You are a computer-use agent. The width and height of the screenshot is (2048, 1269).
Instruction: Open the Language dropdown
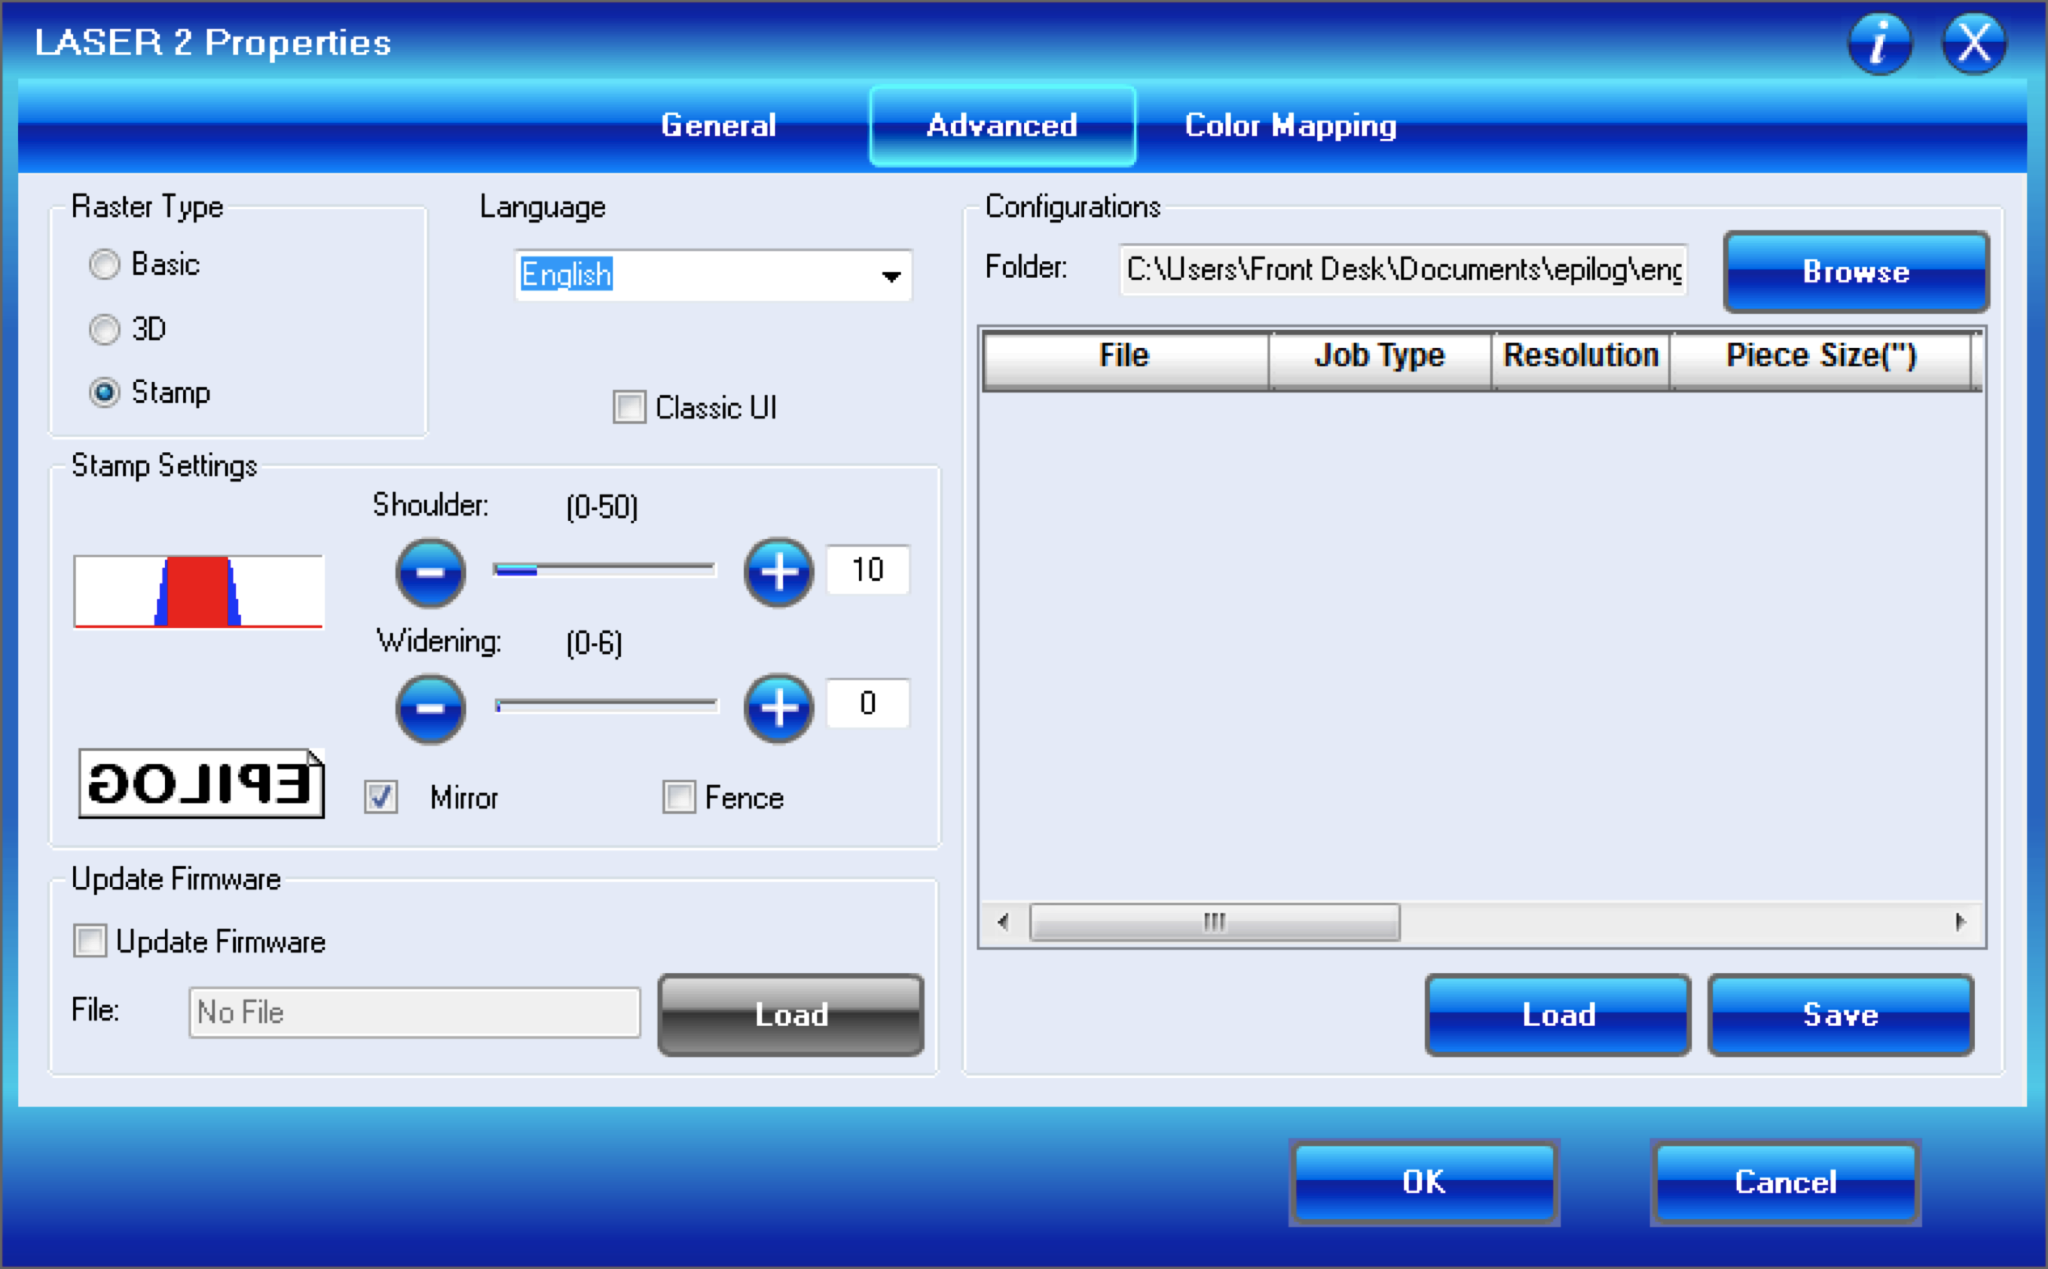click(713, 275)
